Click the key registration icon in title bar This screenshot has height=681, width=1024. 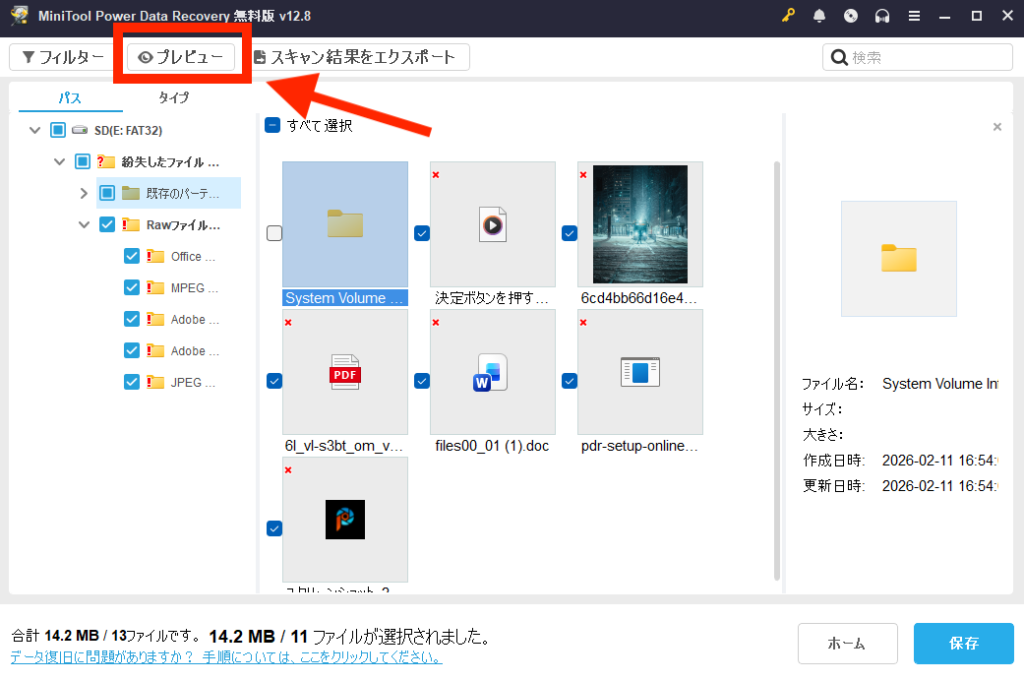point(789,17)
